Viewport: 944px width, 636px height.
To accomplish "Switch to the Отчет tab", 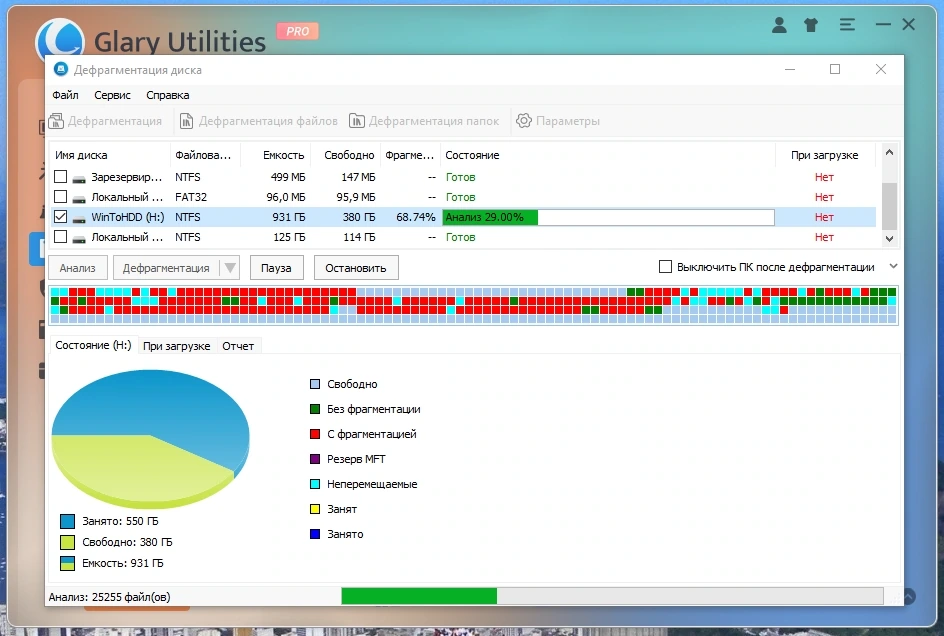I will click(x=238, y=346).
